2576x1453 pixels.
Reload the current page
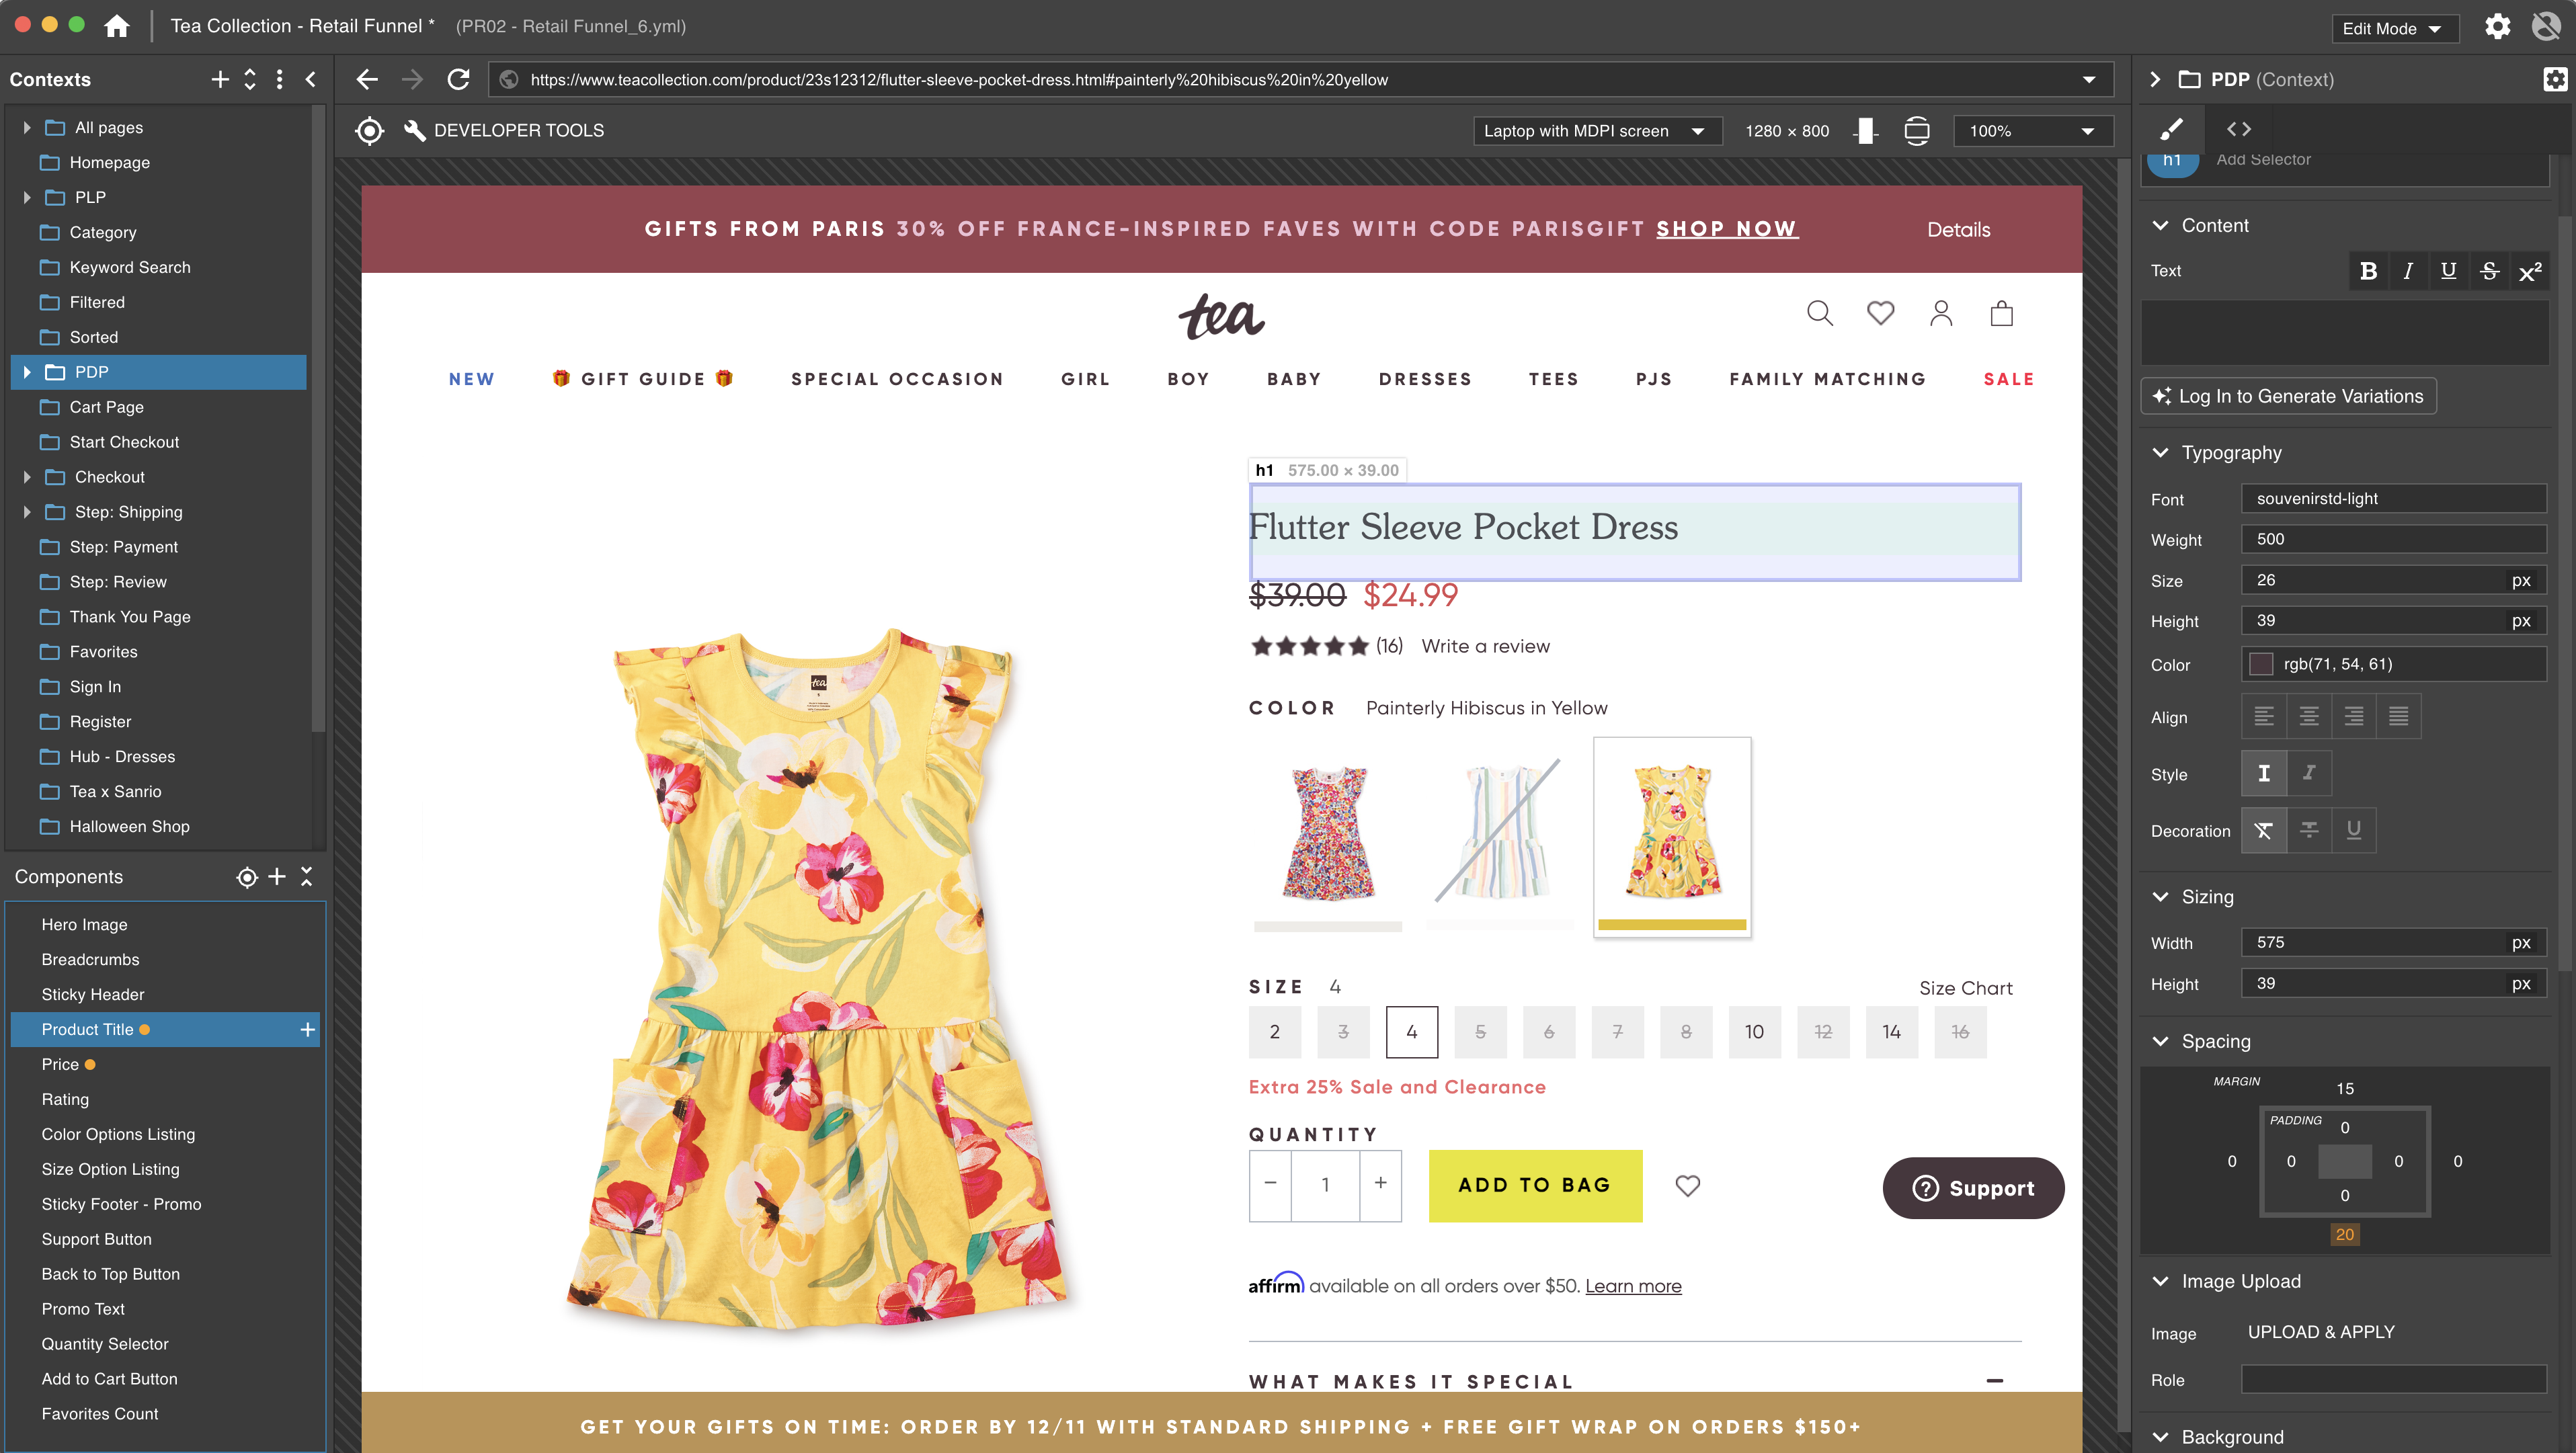(458, 79)
